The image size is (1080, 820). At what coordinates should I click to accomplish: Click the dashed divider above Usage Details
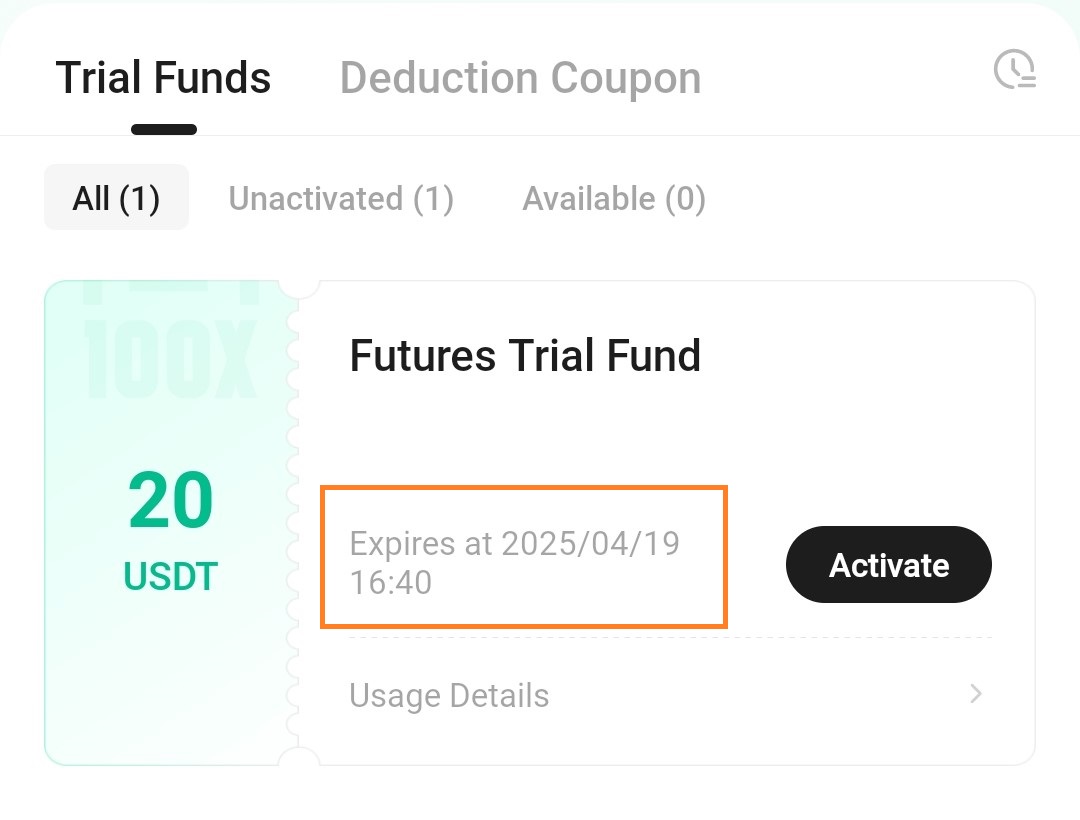coord(670,638)
